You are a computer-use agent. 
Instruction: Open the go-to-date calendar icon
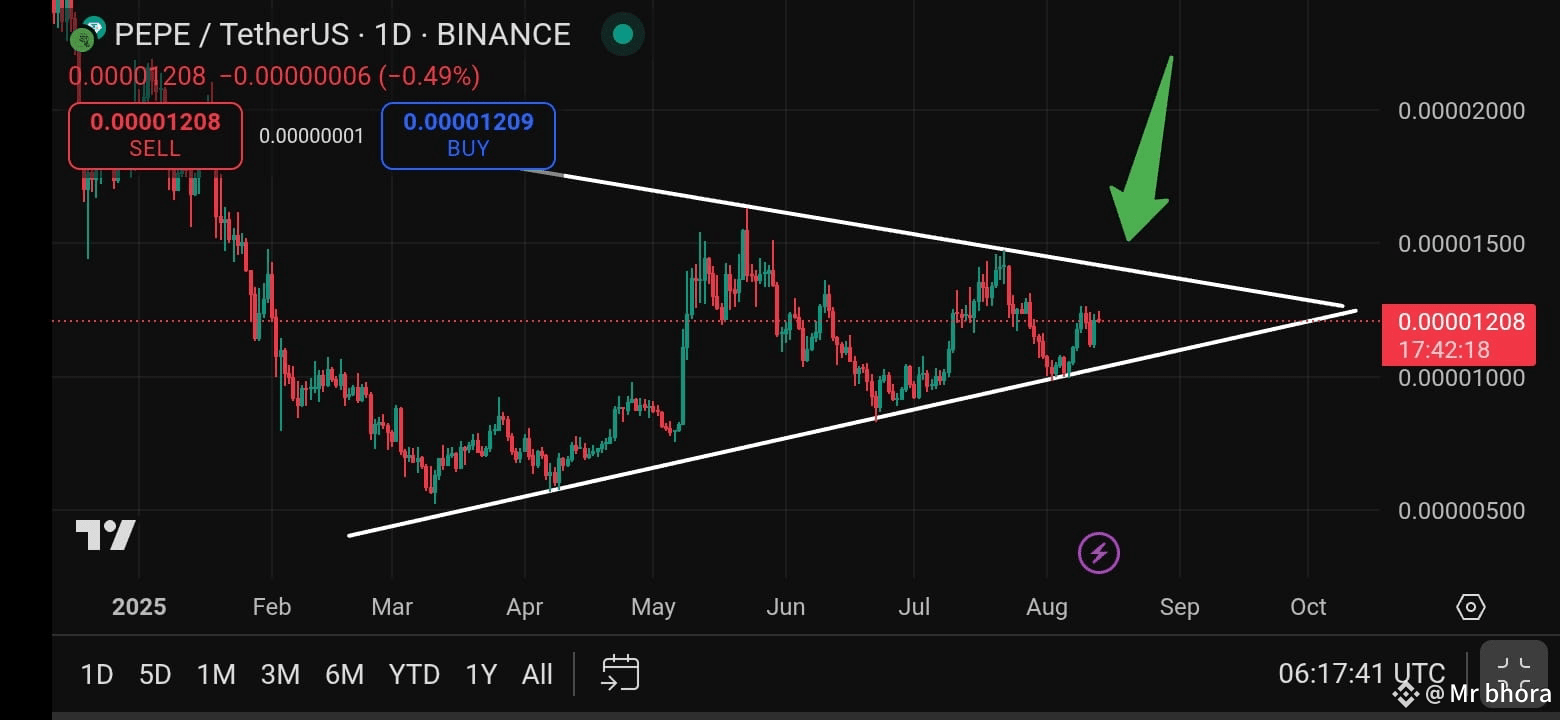click(x=620, y=673)
